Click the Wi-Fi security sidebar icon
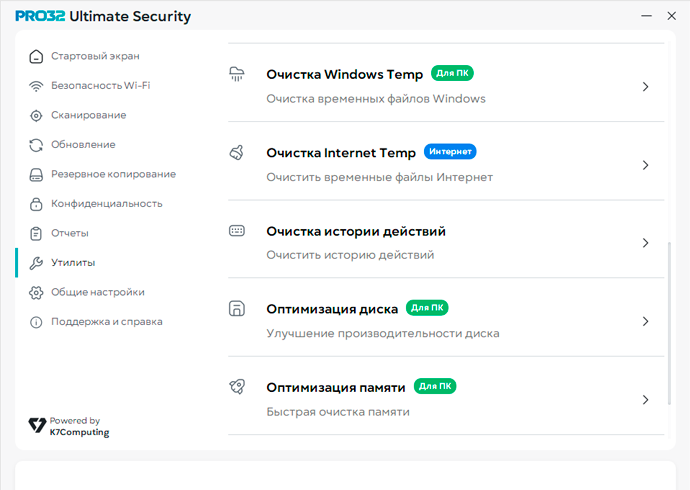 point(36,86)
